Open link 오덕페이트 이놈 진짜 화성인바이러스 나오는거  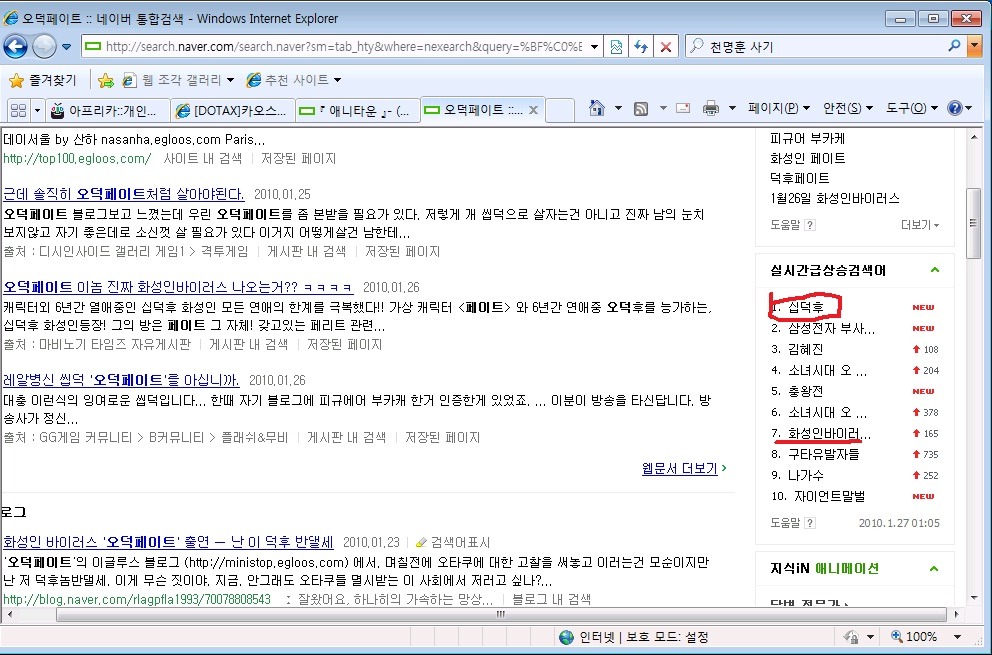(x=178, y=287)
